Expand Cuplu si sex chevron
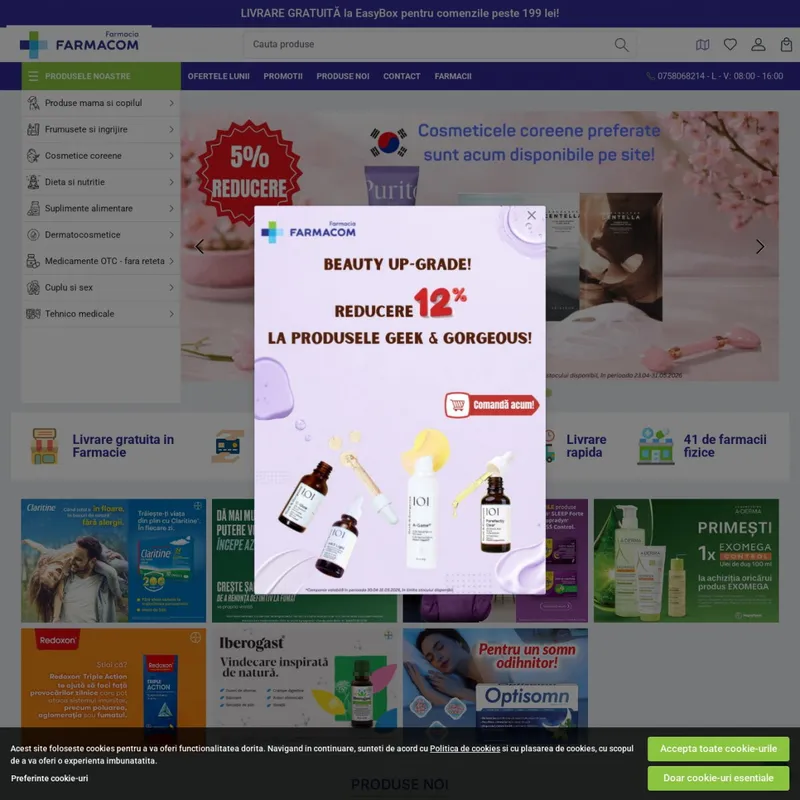Viewport: 800px width, 800px height. coord(171,287)
